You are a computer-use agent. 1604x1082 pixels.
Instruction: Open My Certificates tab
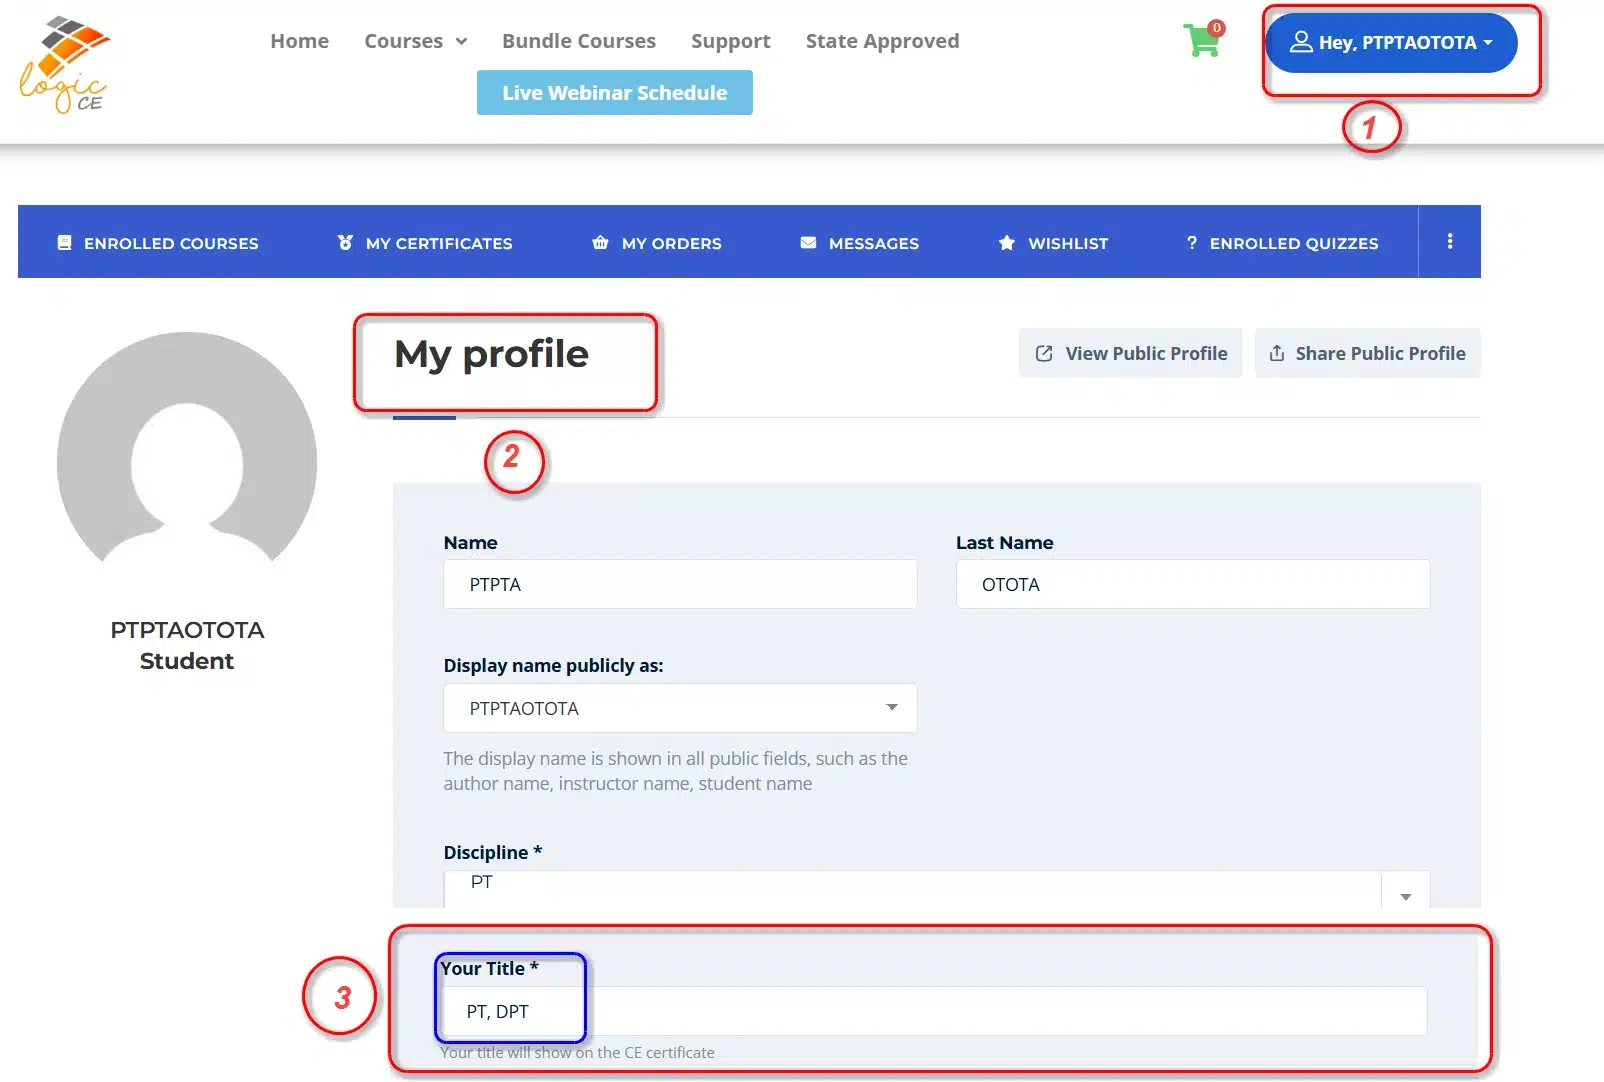click(425, 243)
